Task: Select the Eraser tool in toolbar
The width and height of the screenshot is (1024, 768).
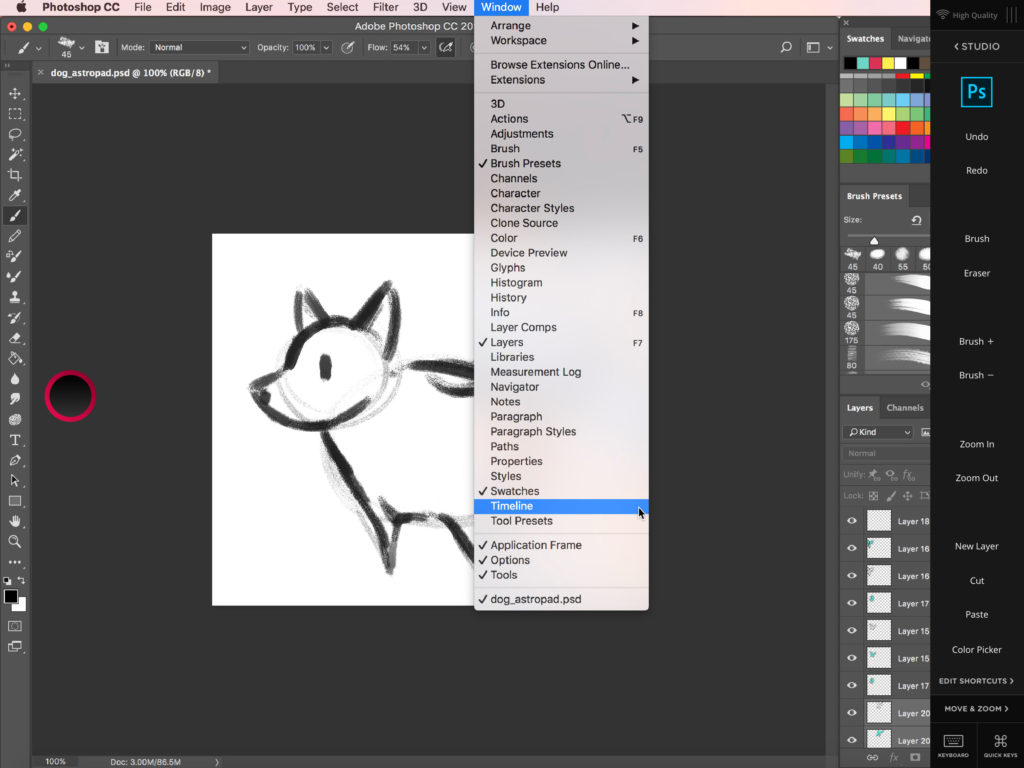Action: point(15,338)
